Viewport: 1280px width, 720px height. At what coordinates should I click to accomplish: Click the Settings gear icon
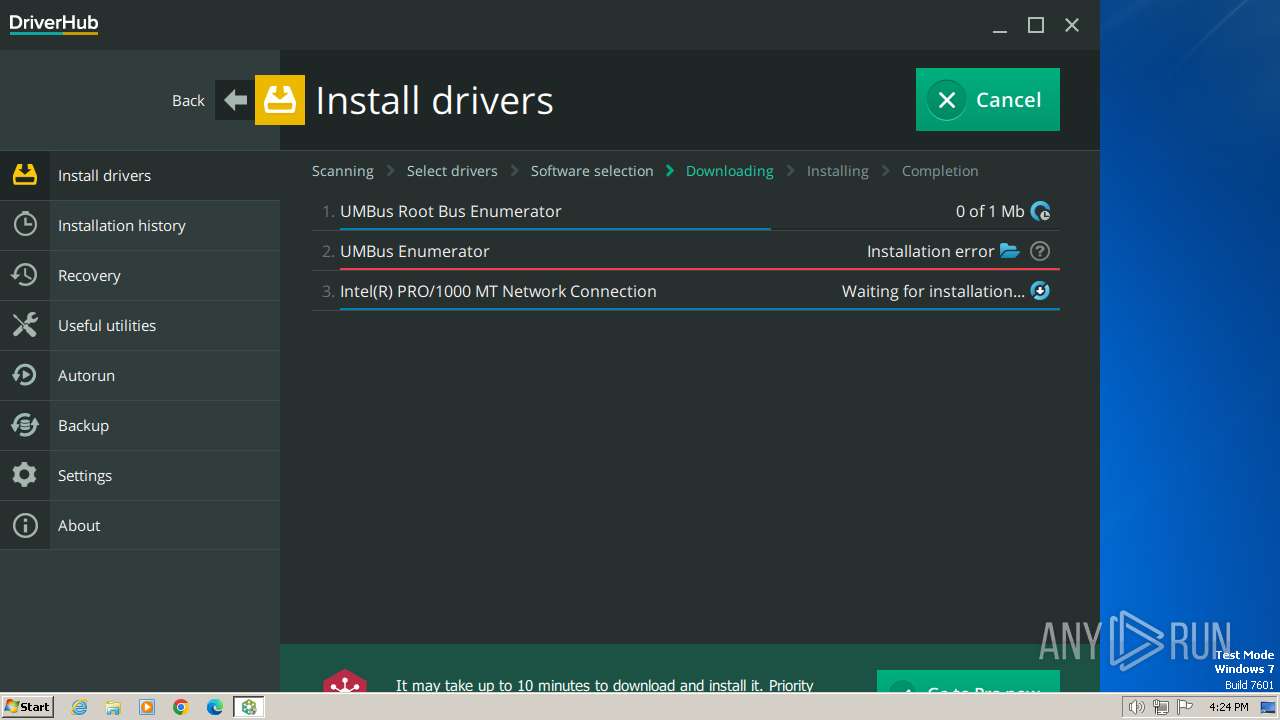click(25, 475)
